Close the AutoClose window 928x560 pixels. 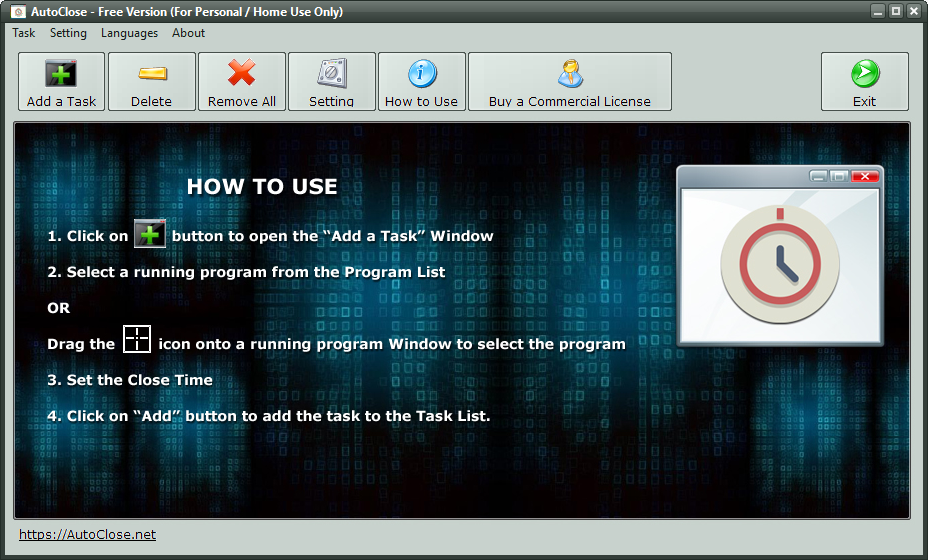coord(913,11)
